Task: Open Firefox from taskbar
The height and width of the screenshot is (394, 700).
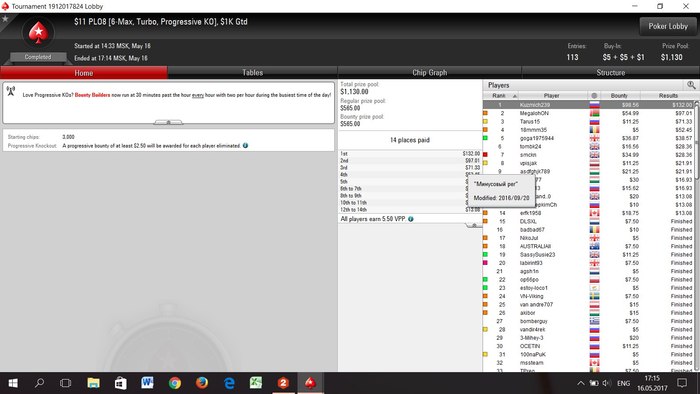Action: 202,383
